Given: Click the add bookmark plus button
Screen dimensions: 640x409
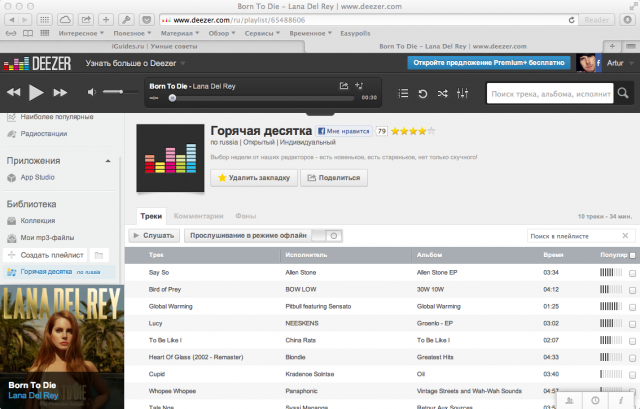Looking at the screenshot, I should coord(106,20).
